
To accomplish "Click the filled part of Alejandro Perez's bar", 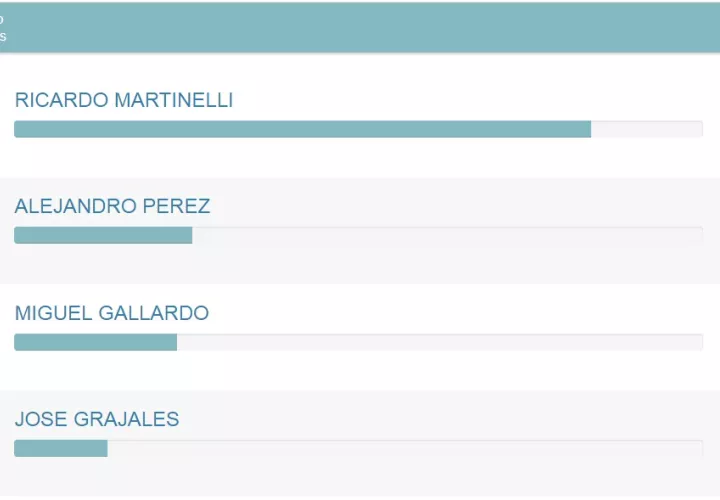I will tap(103, 235).
